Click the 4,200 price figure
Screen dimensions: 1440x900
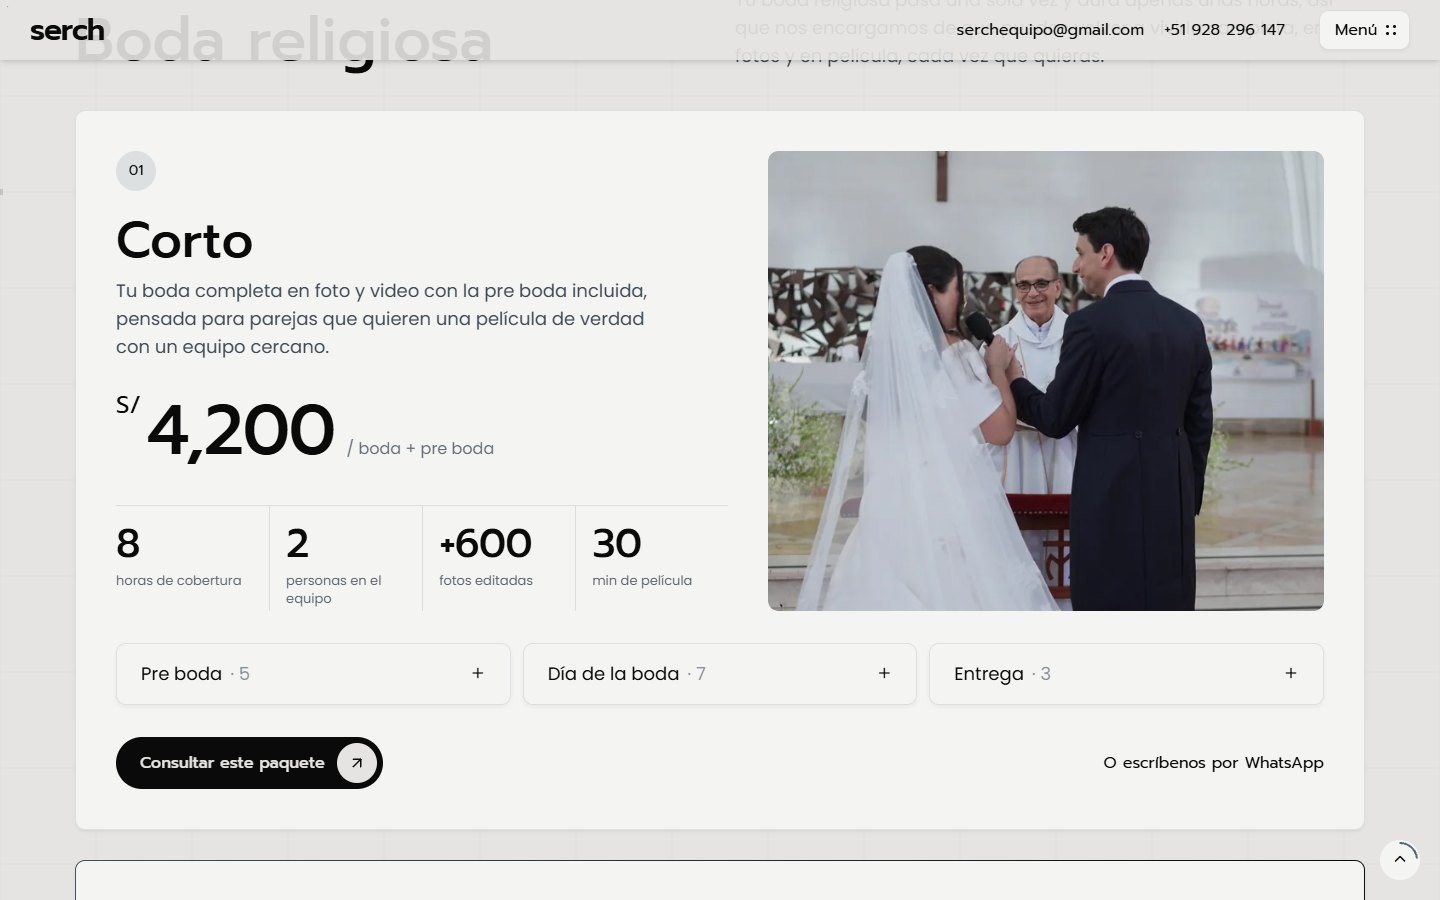(240, 430)
